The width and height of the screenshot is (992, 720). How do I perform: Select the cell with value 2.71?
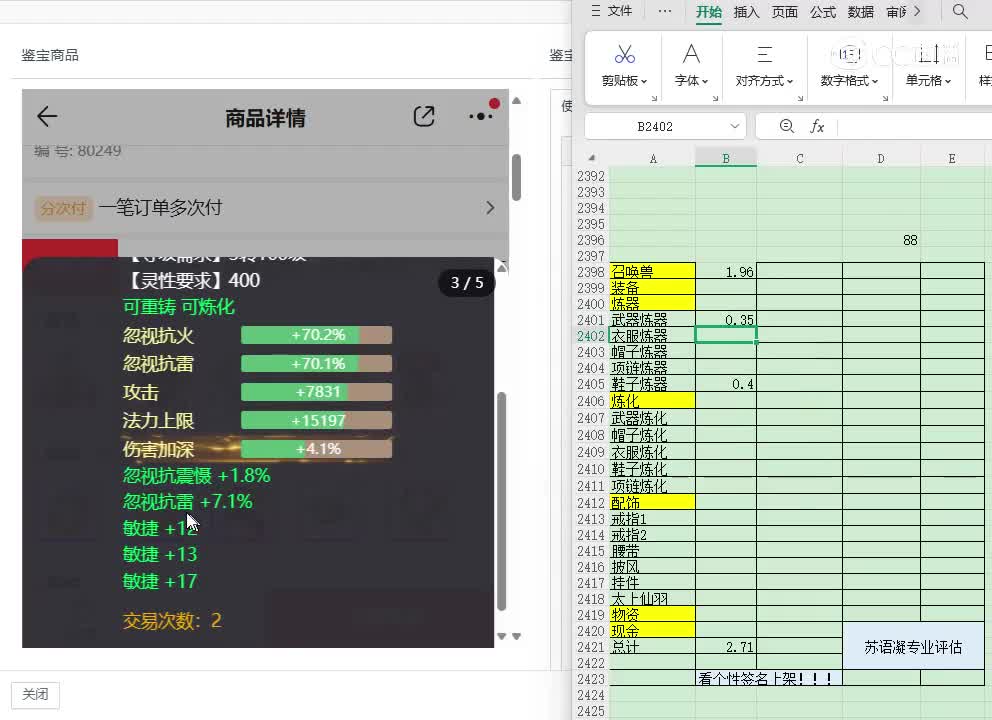[726, 647]
